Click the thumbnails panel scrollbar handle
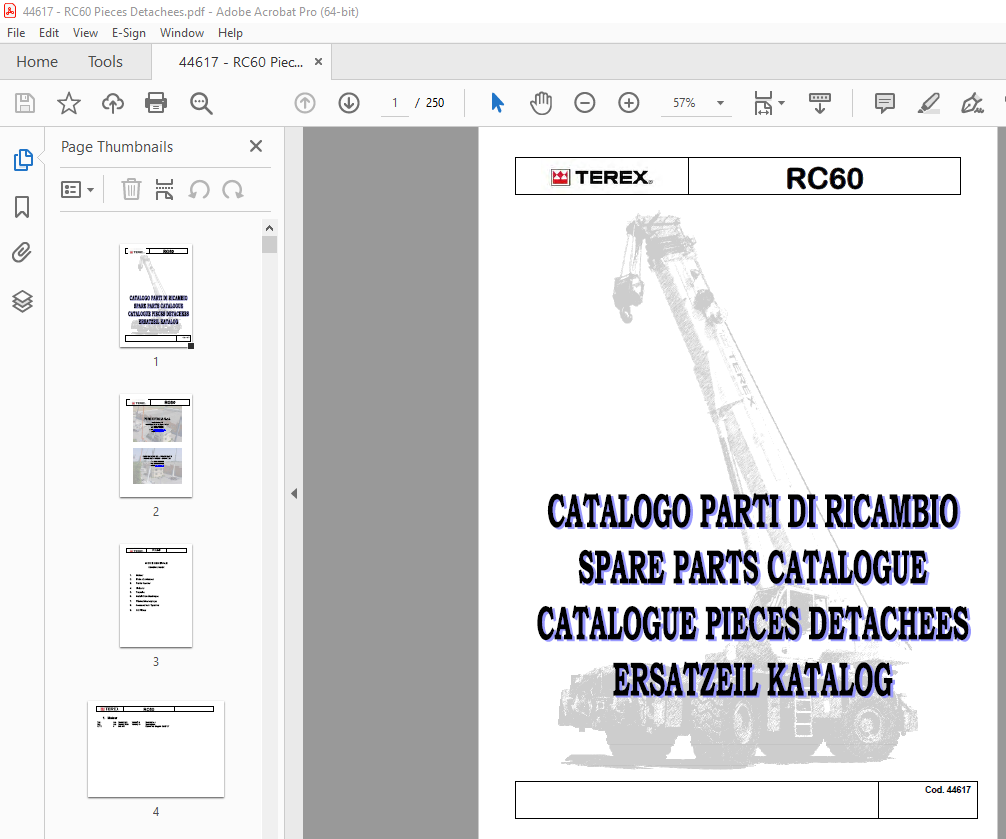Screen dimensions: 1006x839 [269, 244]
